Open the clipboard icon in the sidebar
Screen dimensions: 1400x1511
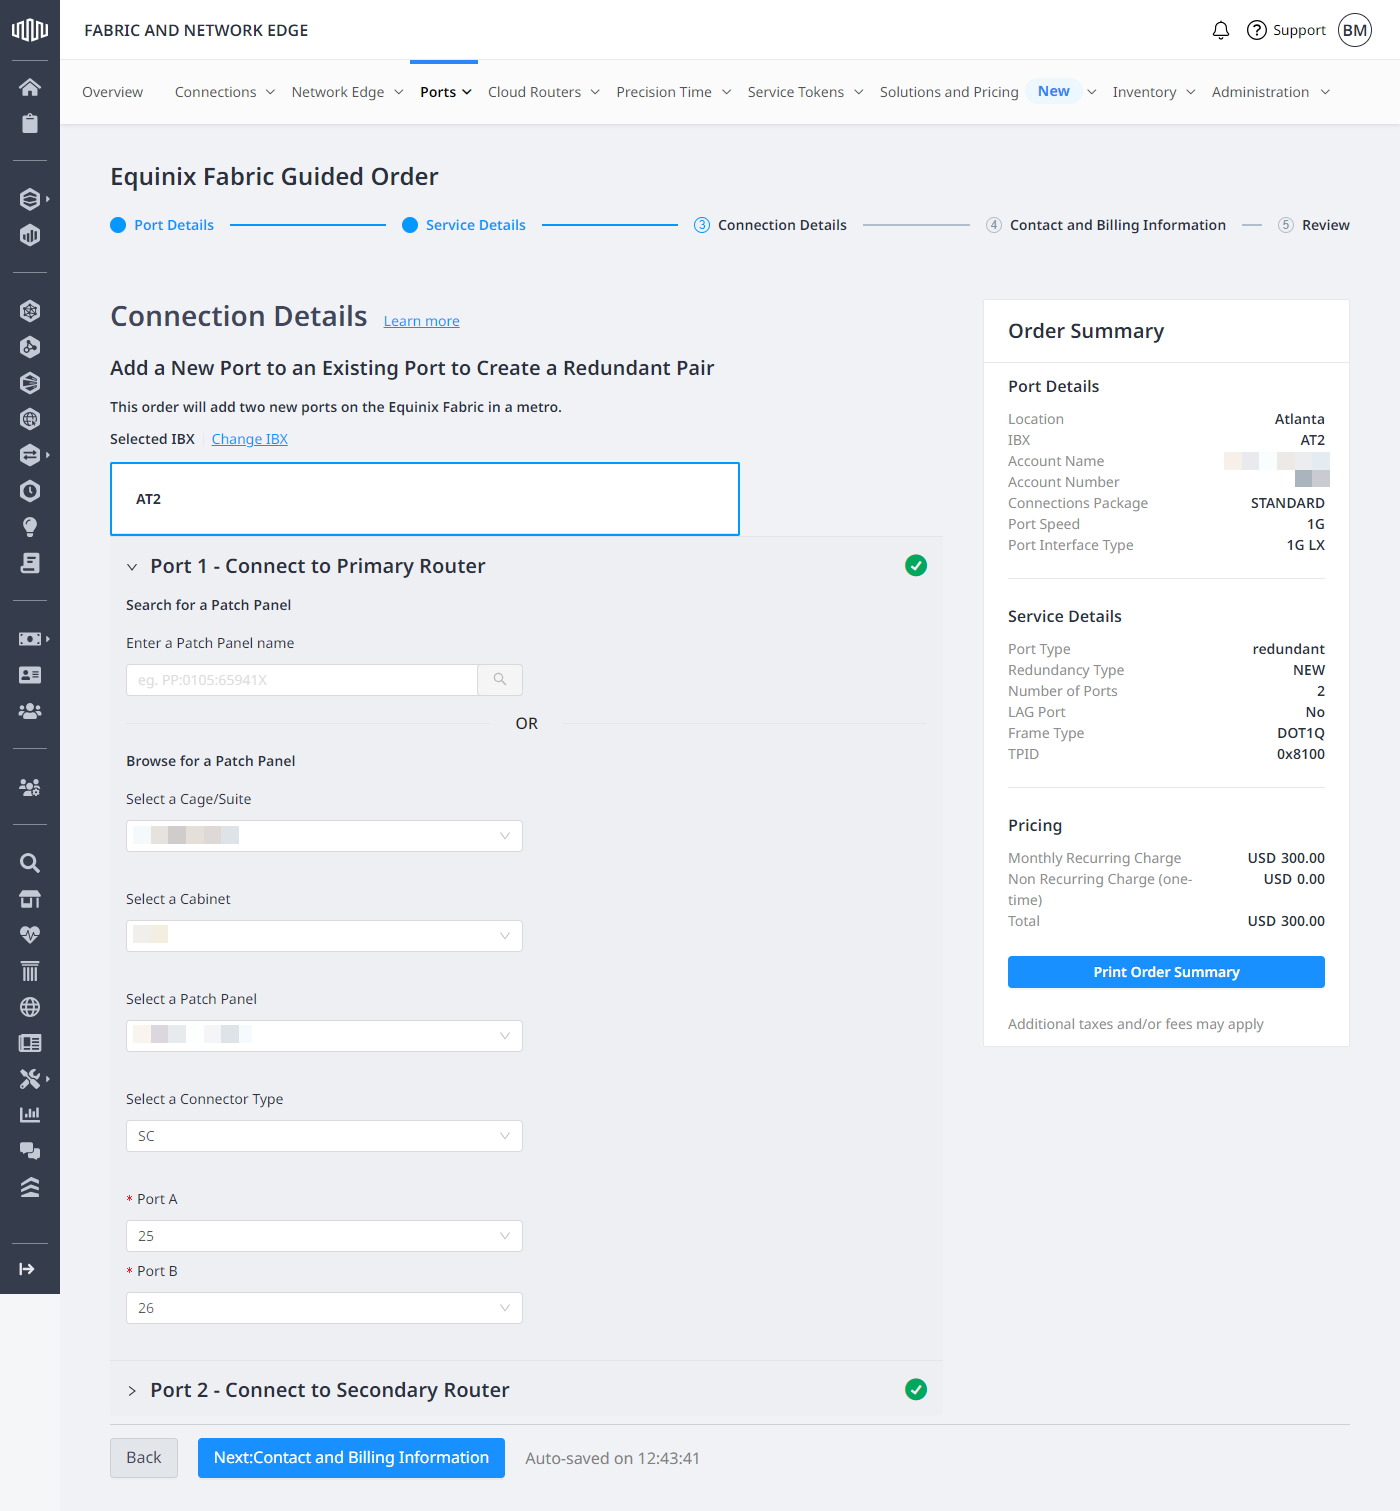click(30, 123)
